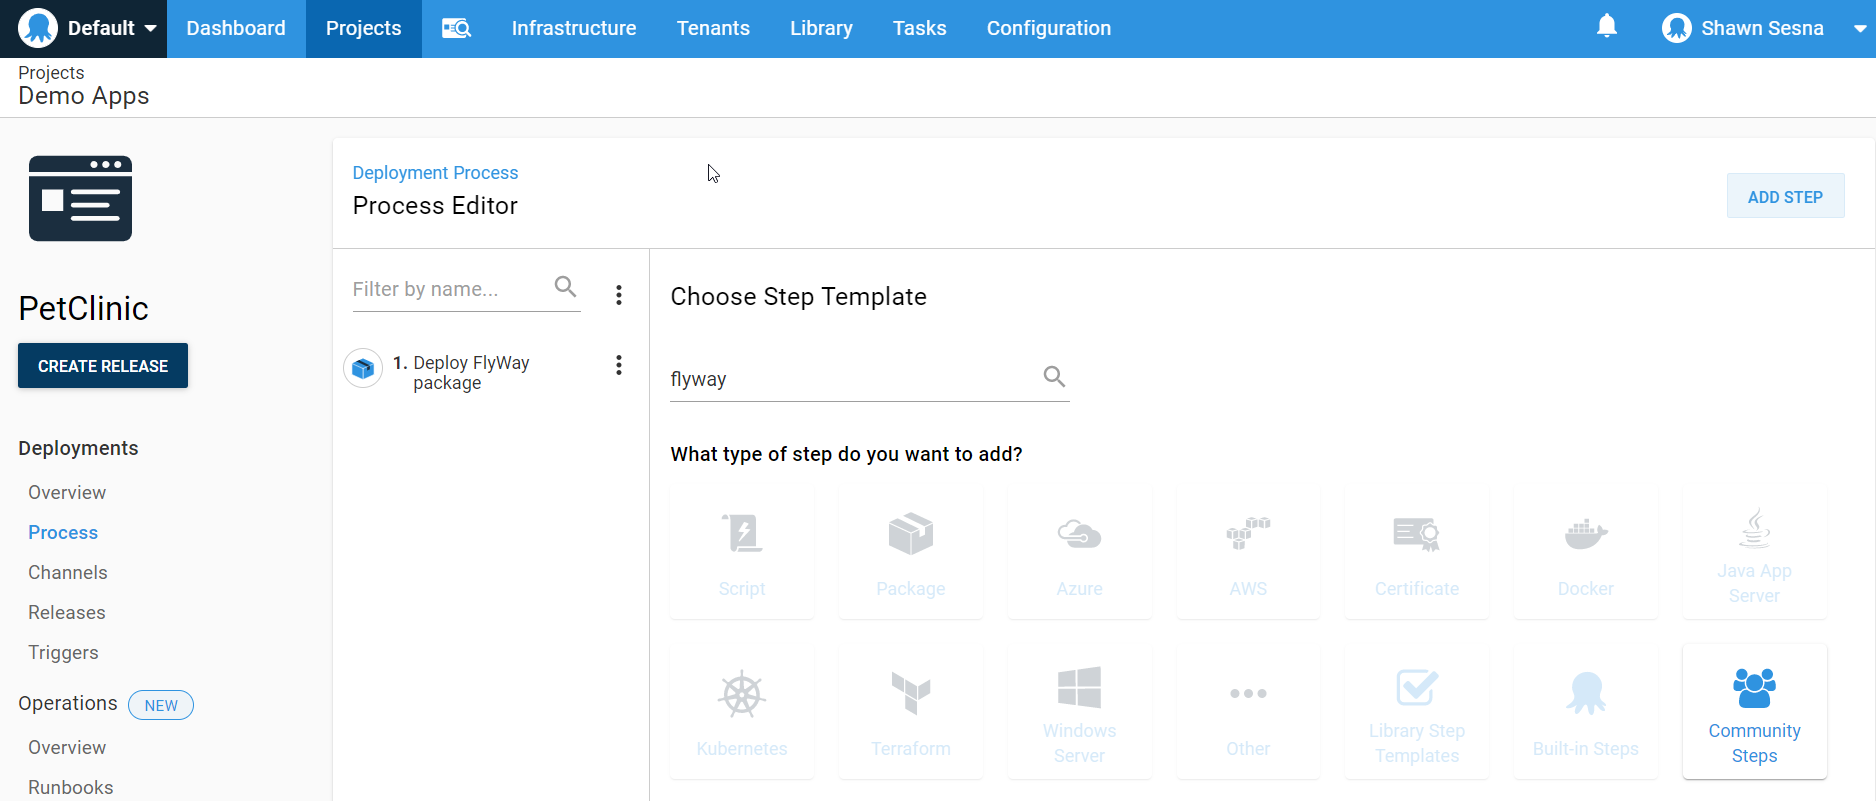1876x801 pixels.
Task: Open the Library menu item
Action: (x=820, y=28)
